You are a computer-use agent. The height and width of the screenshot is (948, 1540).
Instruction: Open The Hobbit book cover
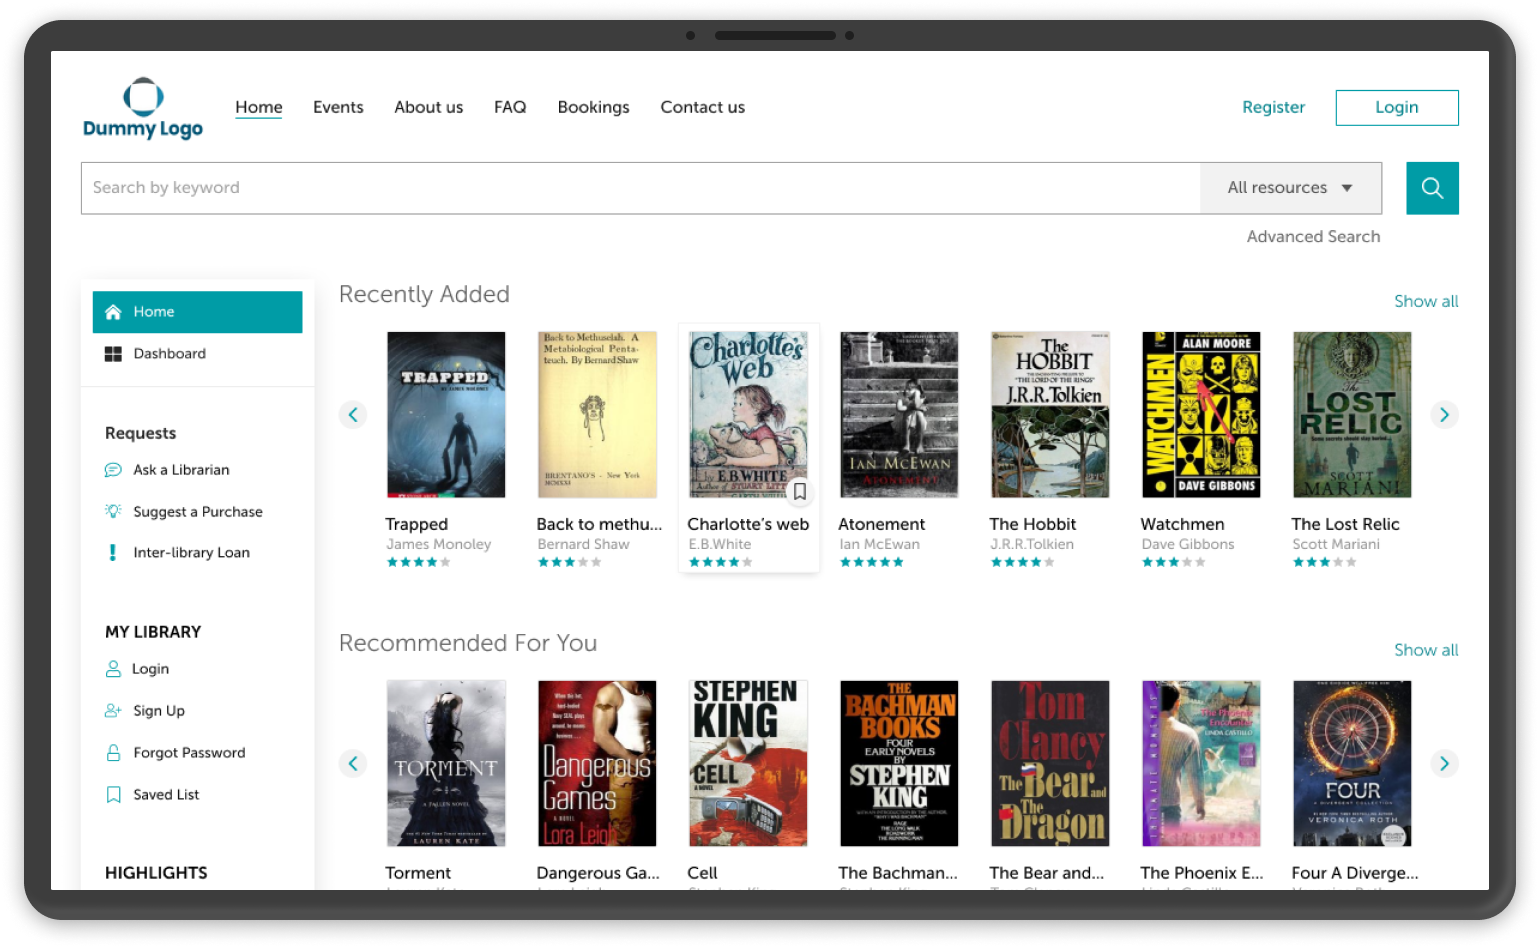click(1050, 415)
